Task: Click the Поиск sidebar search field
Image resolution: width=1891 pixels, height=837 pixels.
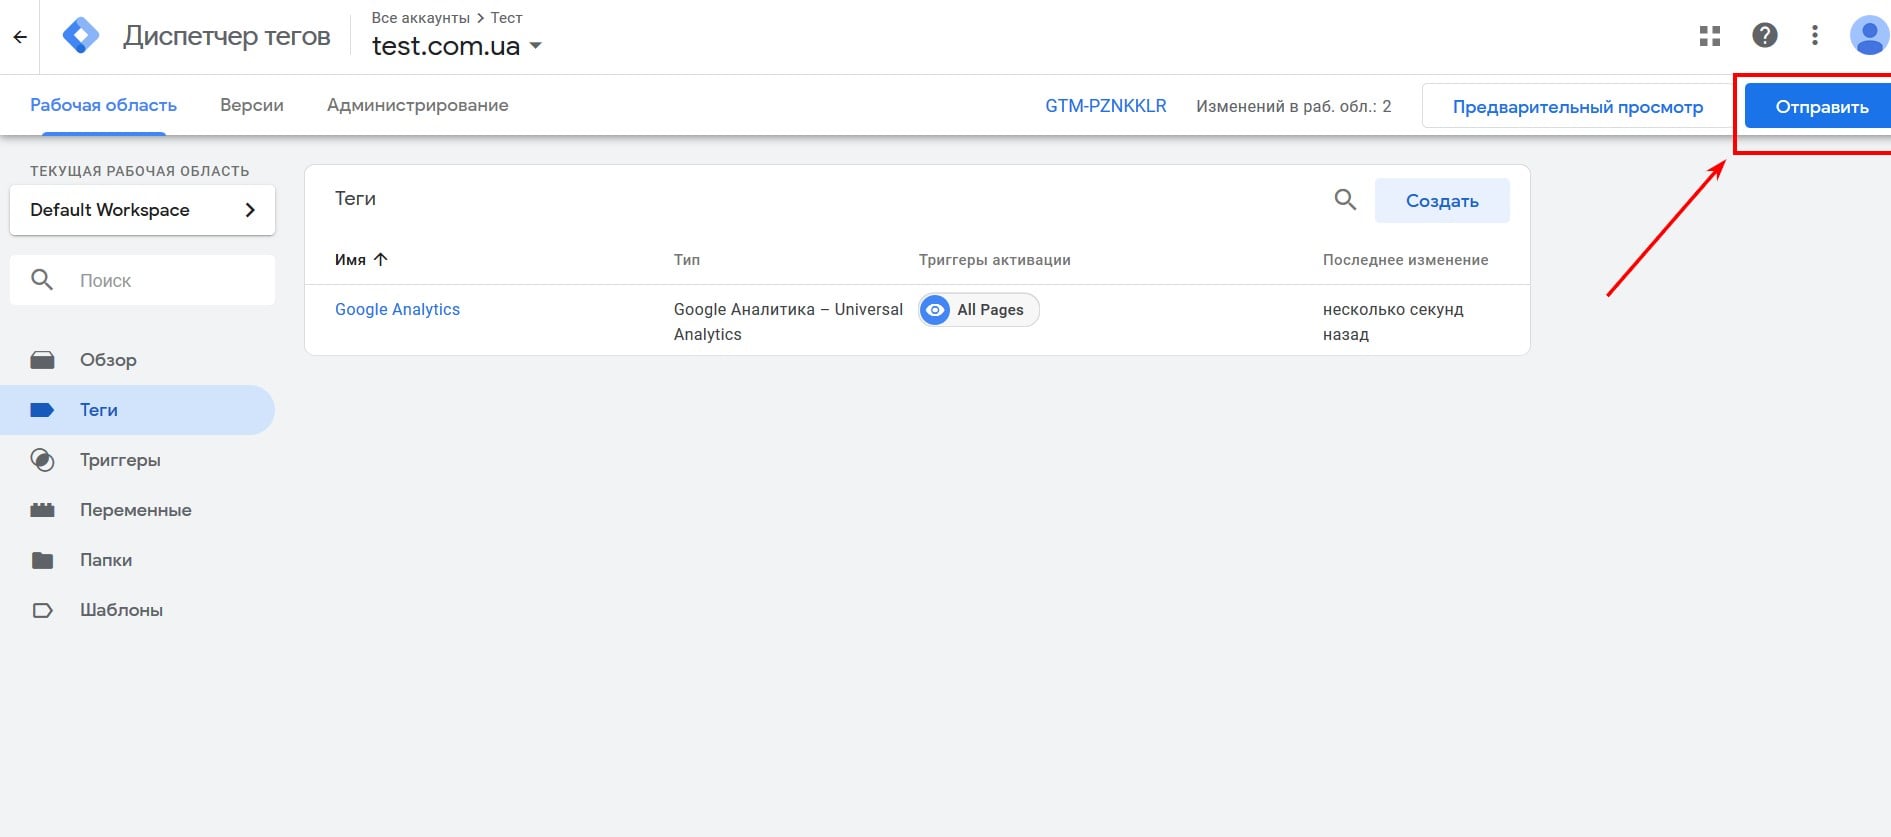Action: [160, 281]
